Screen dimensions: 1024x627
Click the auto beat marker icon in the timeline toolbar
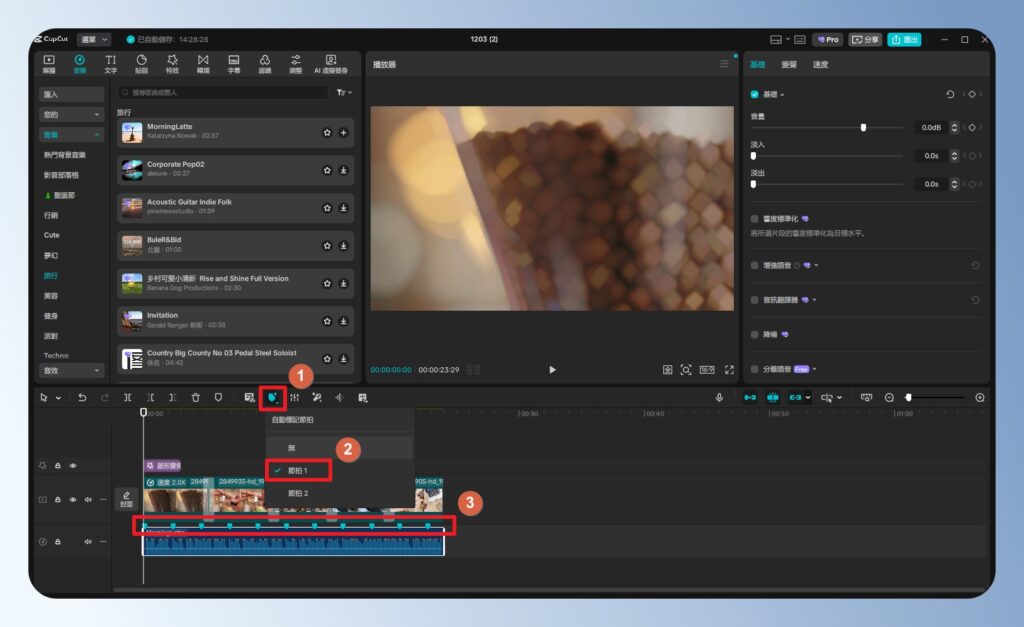271,397
